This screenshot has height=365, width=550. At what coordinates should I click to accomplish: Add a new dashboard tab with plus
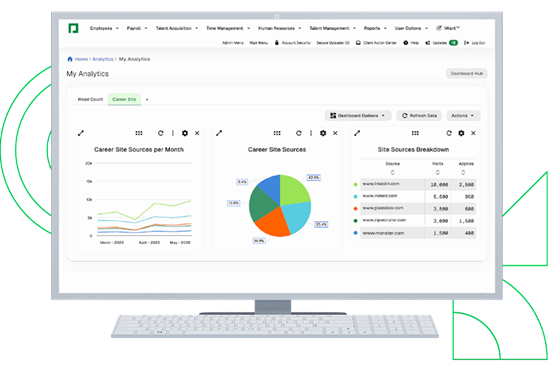147,100
